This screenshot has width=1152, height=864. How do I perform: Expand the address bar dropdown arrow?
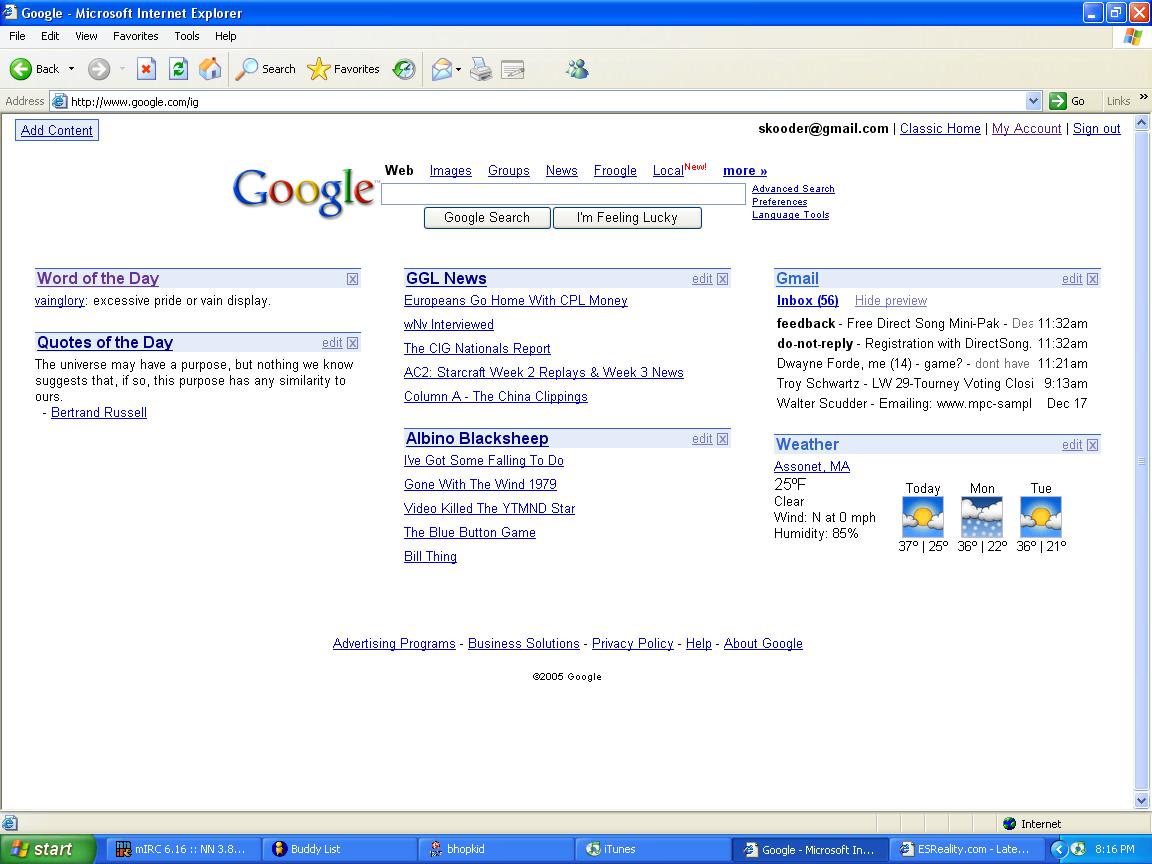1034,101
